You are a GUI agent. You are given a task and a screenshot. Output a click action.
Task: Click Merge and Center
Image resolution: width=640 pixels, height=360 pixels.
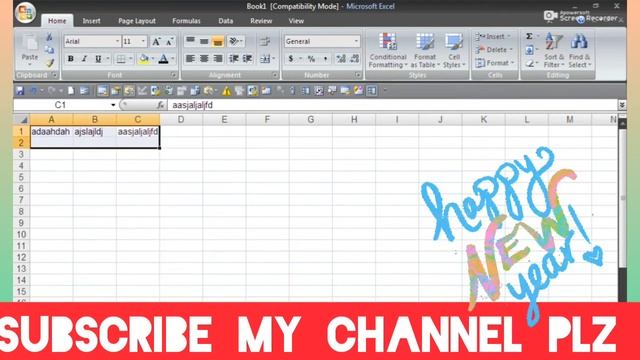point(265,59)
